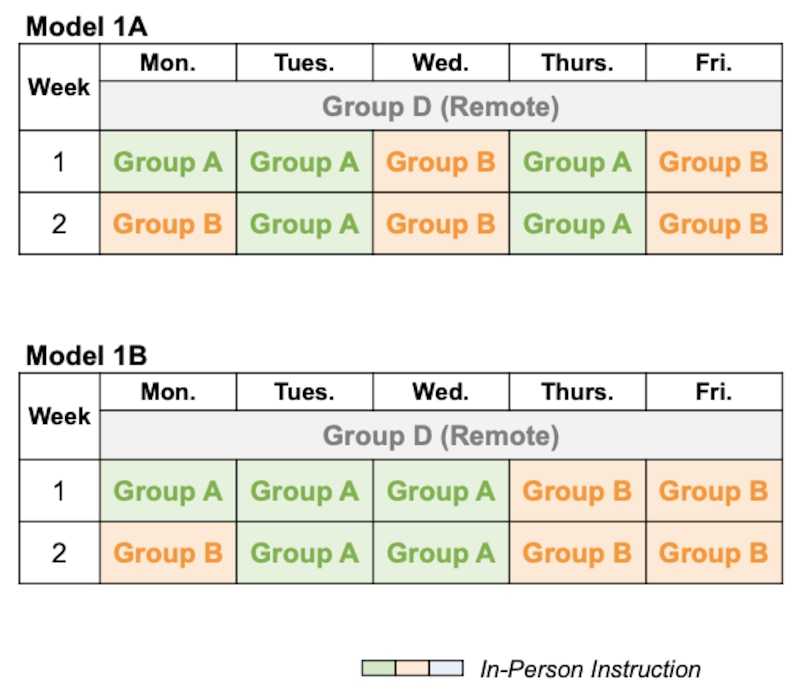The height and width of the screenshot is (684, 800).
Task: Click Model 1A Week 1 Thursday Group A cell
Action: (577, 162)
